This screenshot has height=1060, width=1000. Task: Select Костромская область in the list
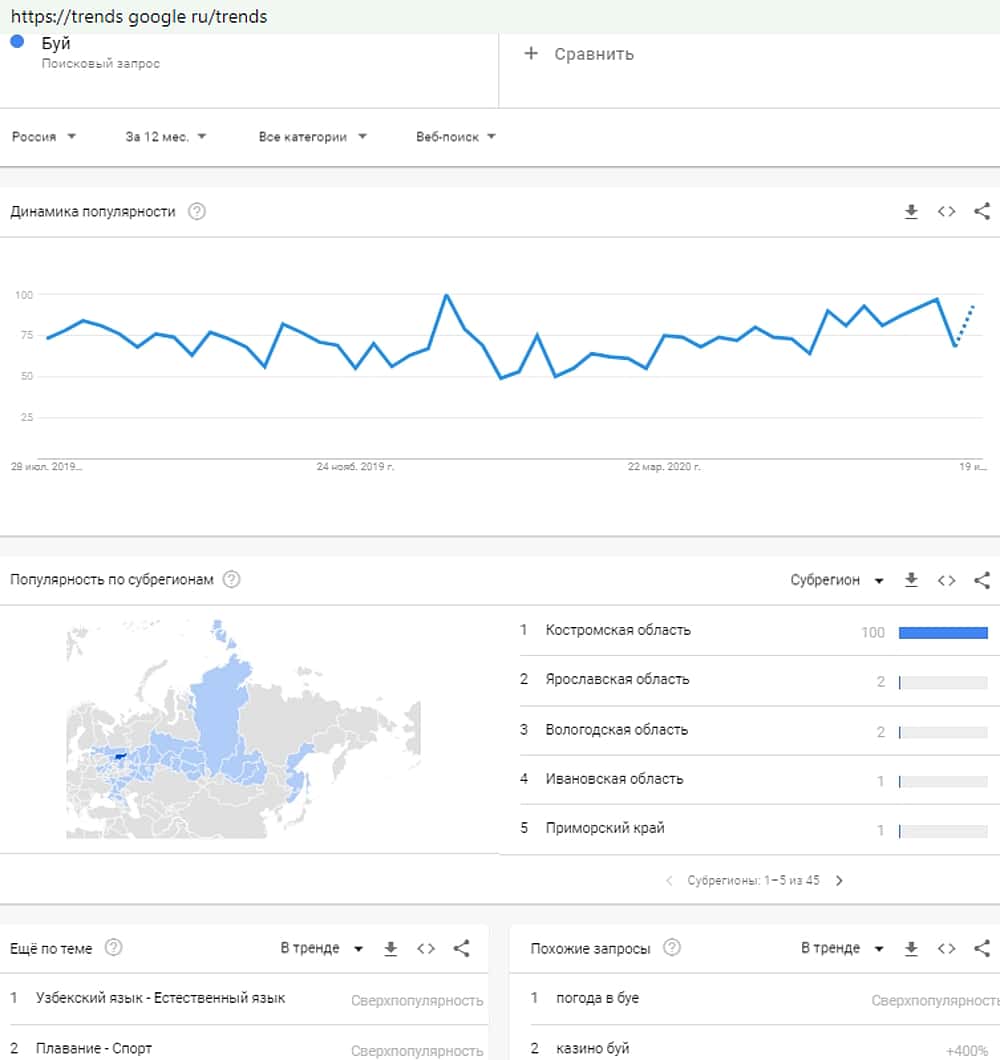pyautogui.click(x=618, y=631)
